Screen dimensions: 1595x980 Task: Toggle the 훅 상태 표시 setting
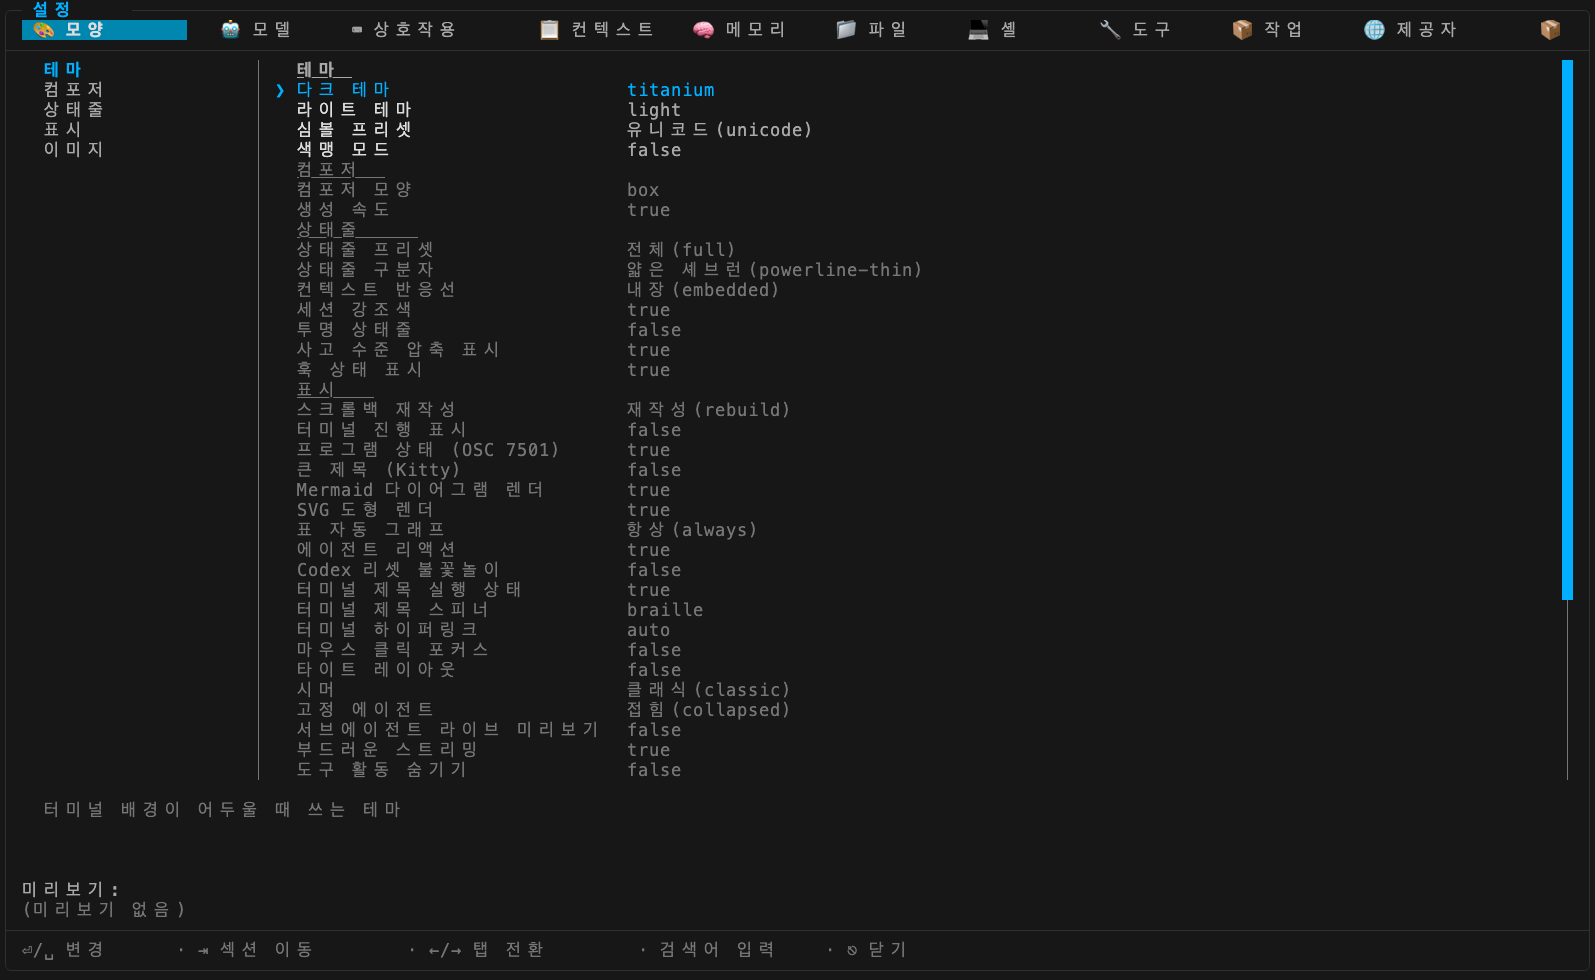pyautogui.click(x=649, y=370)
